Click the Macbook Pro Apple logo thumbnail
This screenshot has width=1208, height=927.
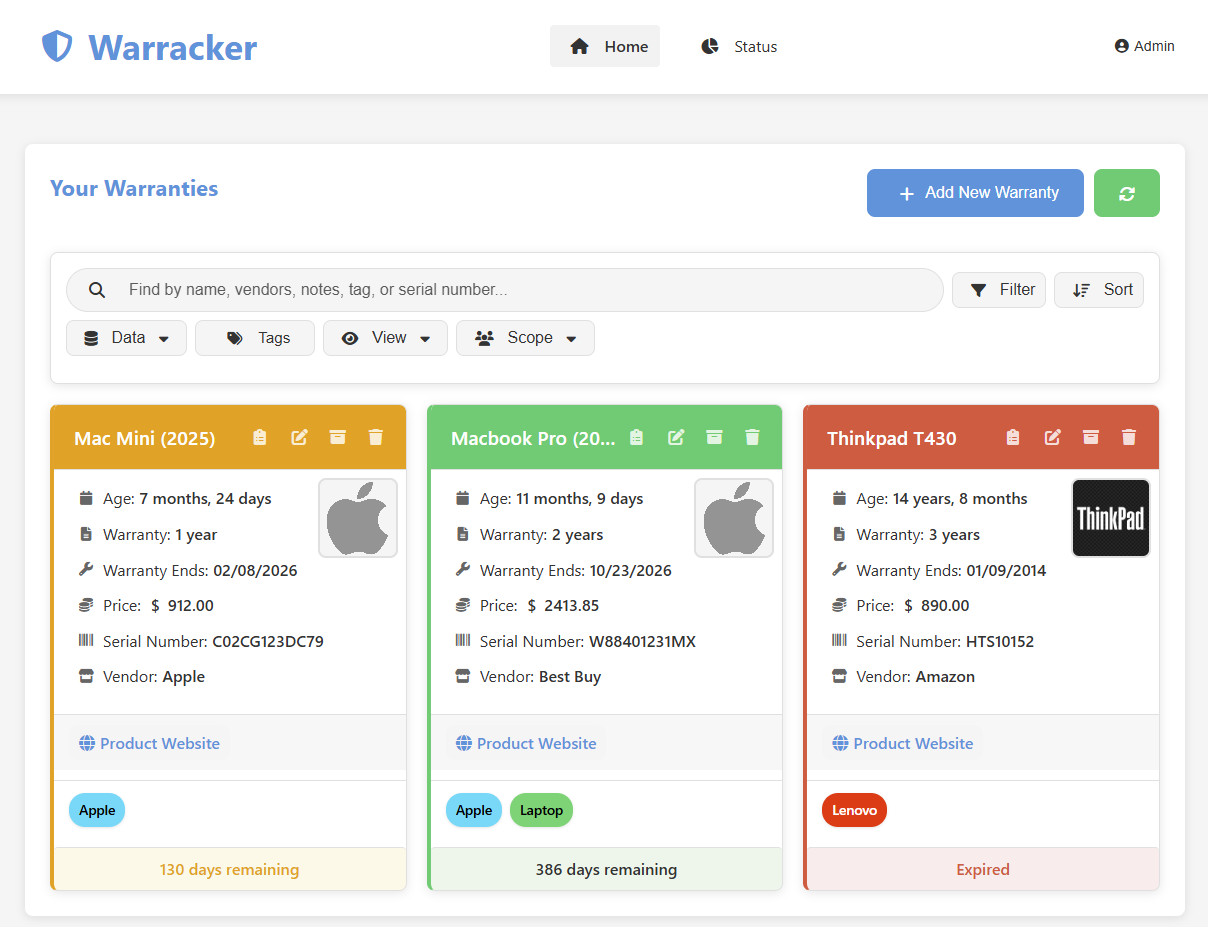pos(734,518)
